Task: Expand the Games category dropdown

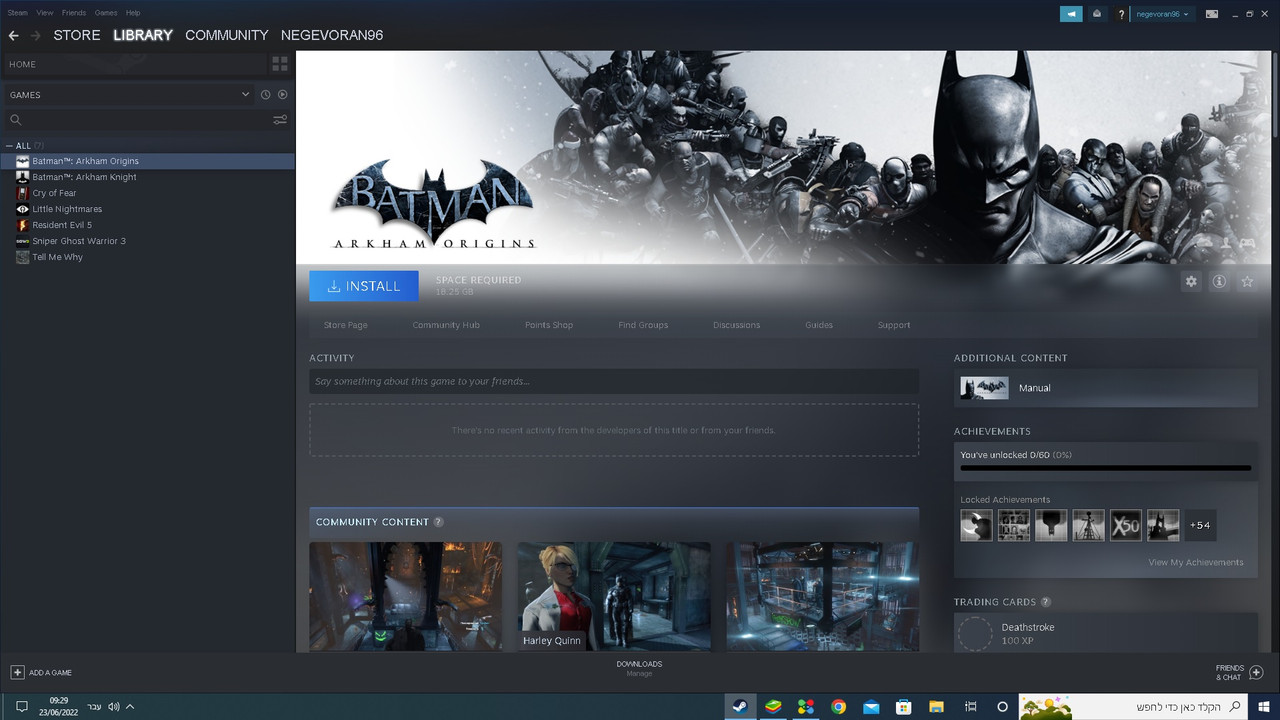Action: [245, 94]
